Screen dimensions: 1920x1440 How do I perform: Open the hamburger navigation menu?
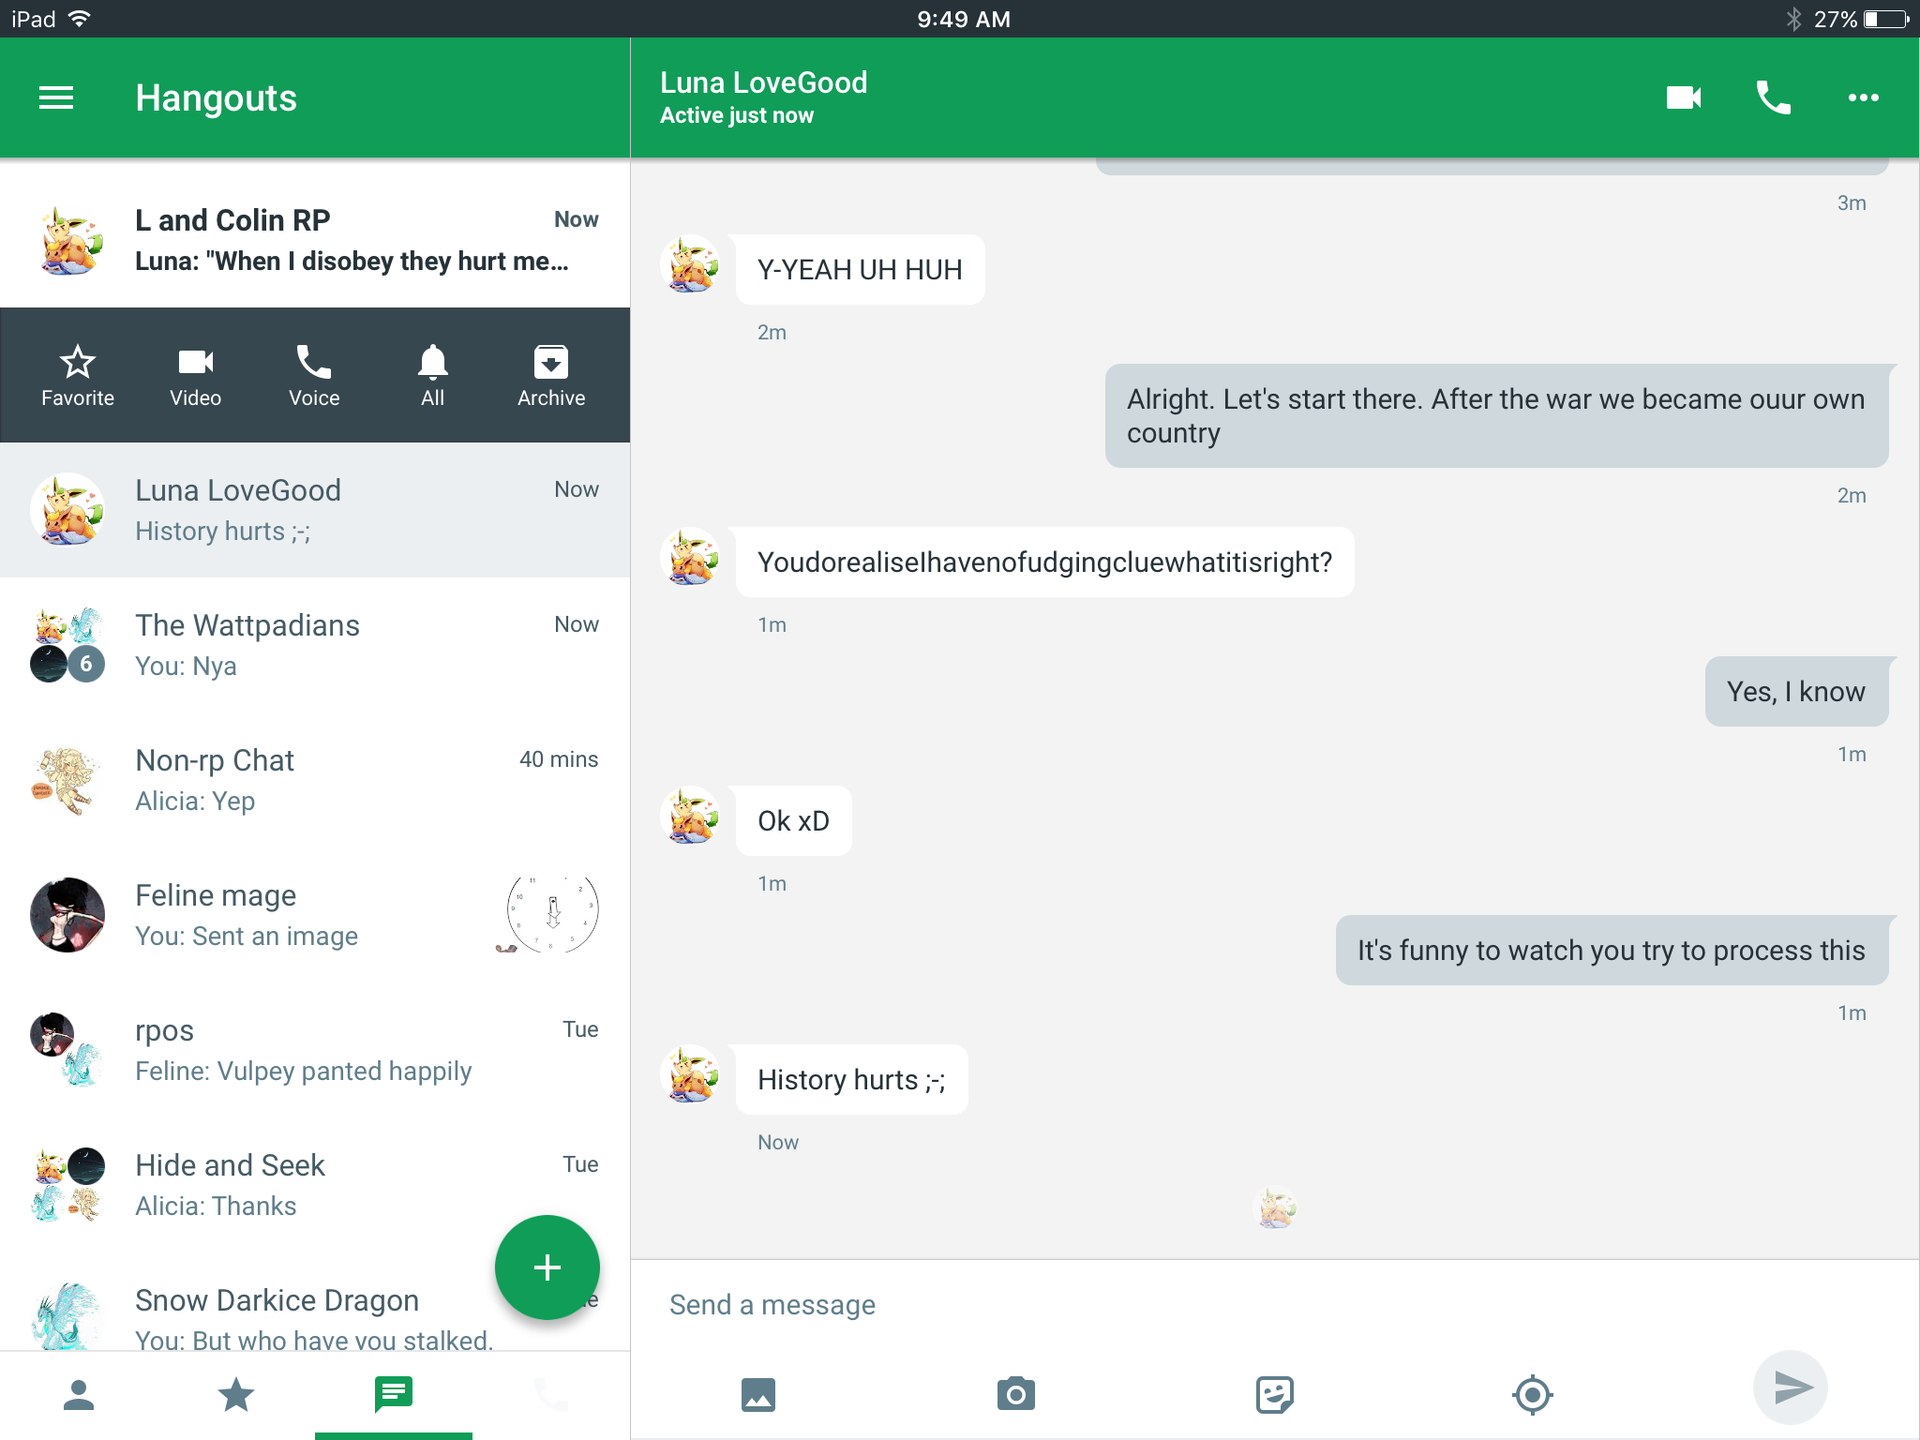pos(56,98)
